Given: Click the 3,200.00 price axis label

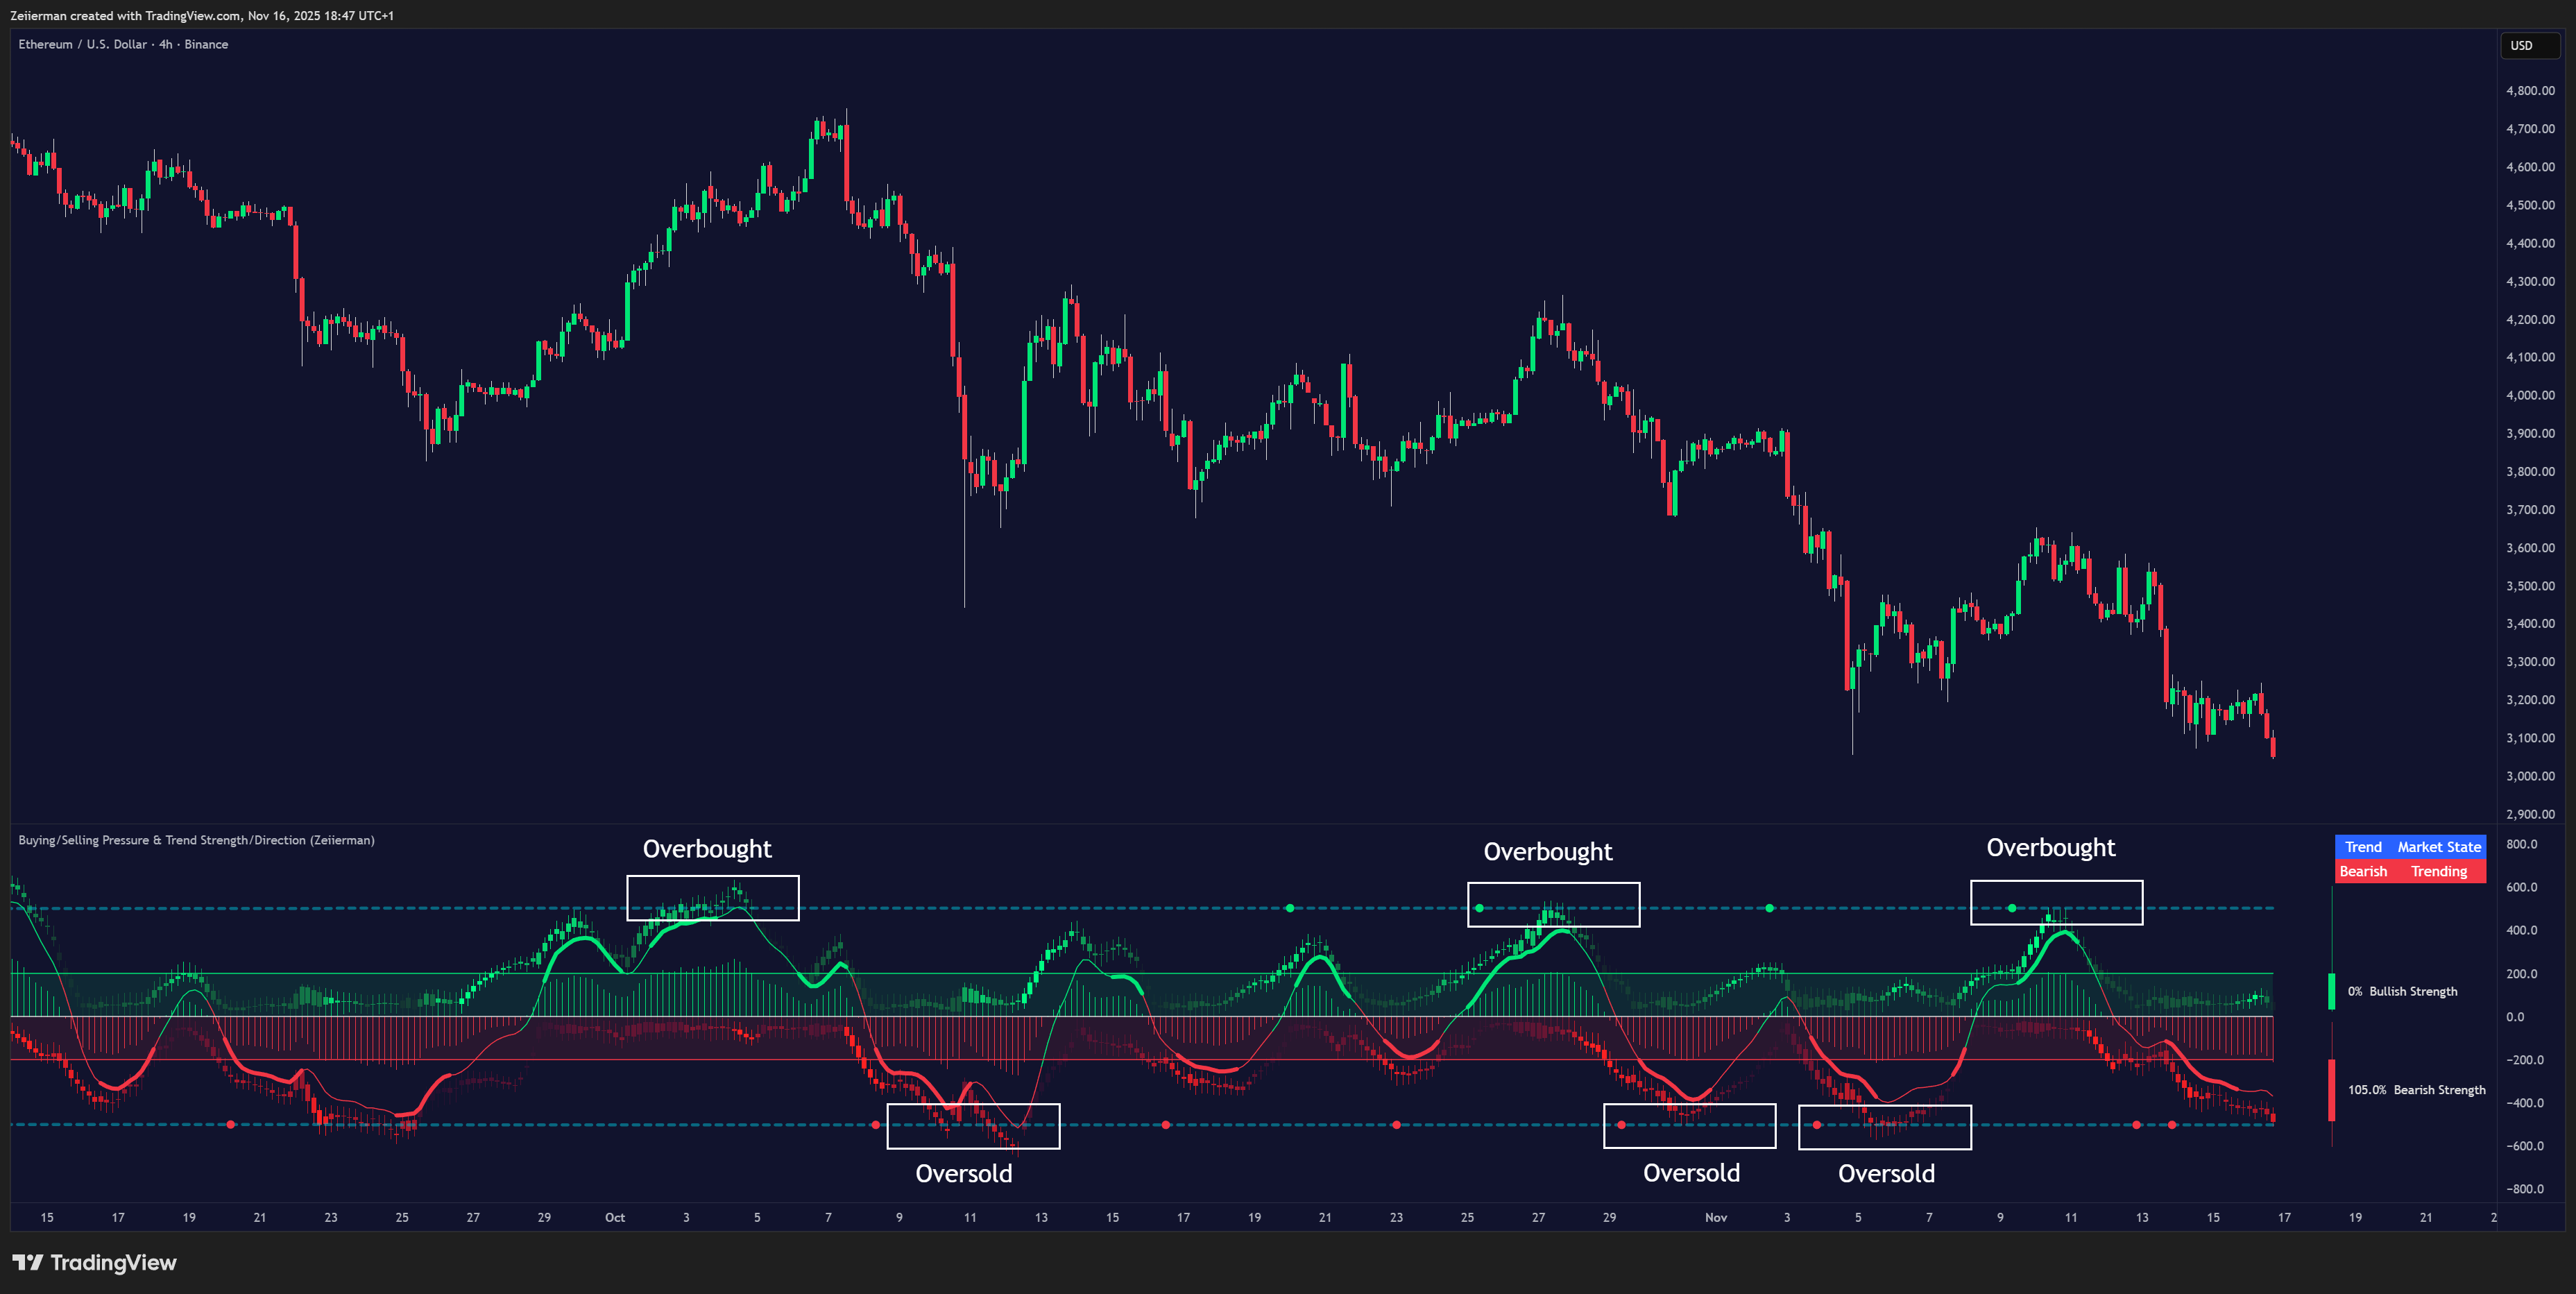Looking at the screenshot, I should pyautogui.click(x=2530, y=700).
